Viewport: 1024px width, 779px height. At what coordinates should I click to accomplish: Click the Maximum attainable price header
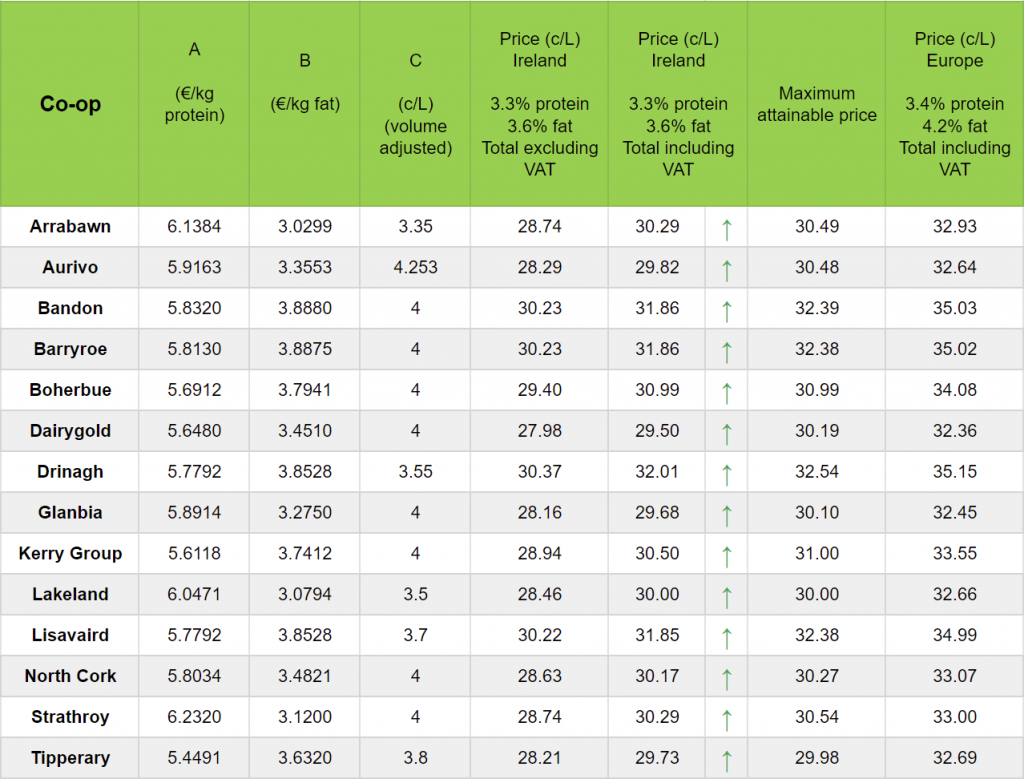816,104
